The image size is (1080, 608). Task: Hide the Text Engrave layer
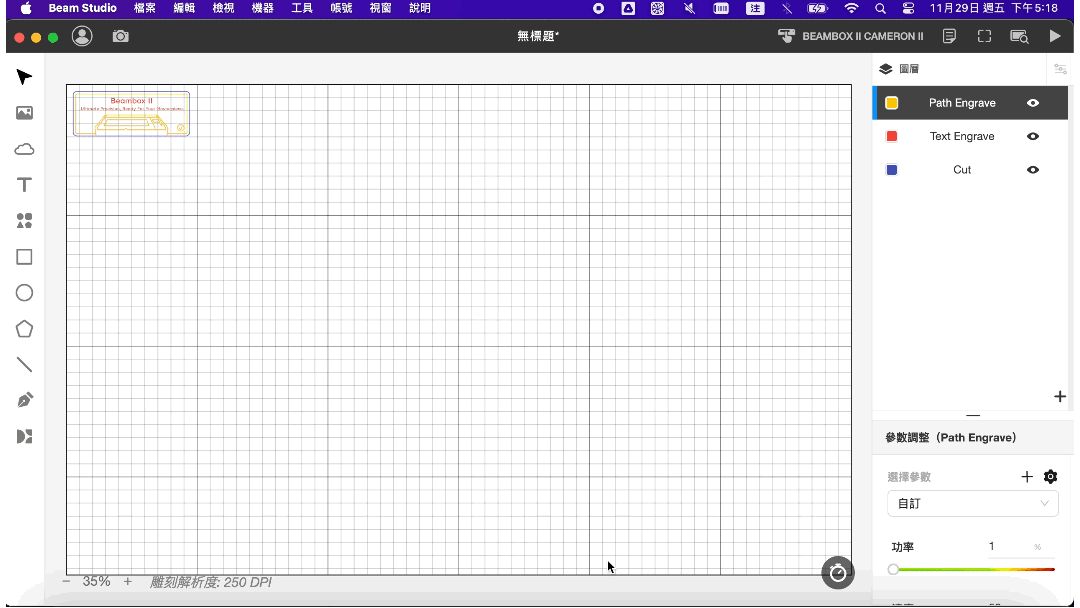click(x=1032, y=136)
